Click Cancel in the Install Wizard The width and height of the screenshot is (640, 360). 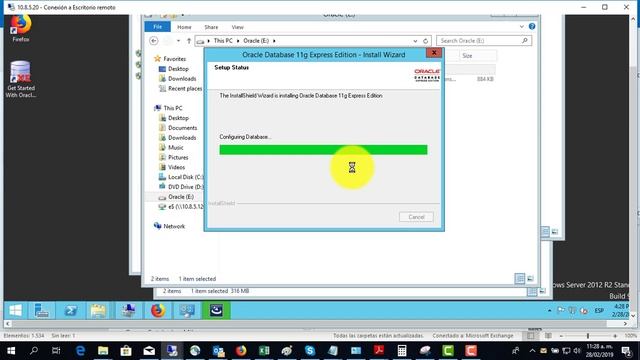click(416, 217)
